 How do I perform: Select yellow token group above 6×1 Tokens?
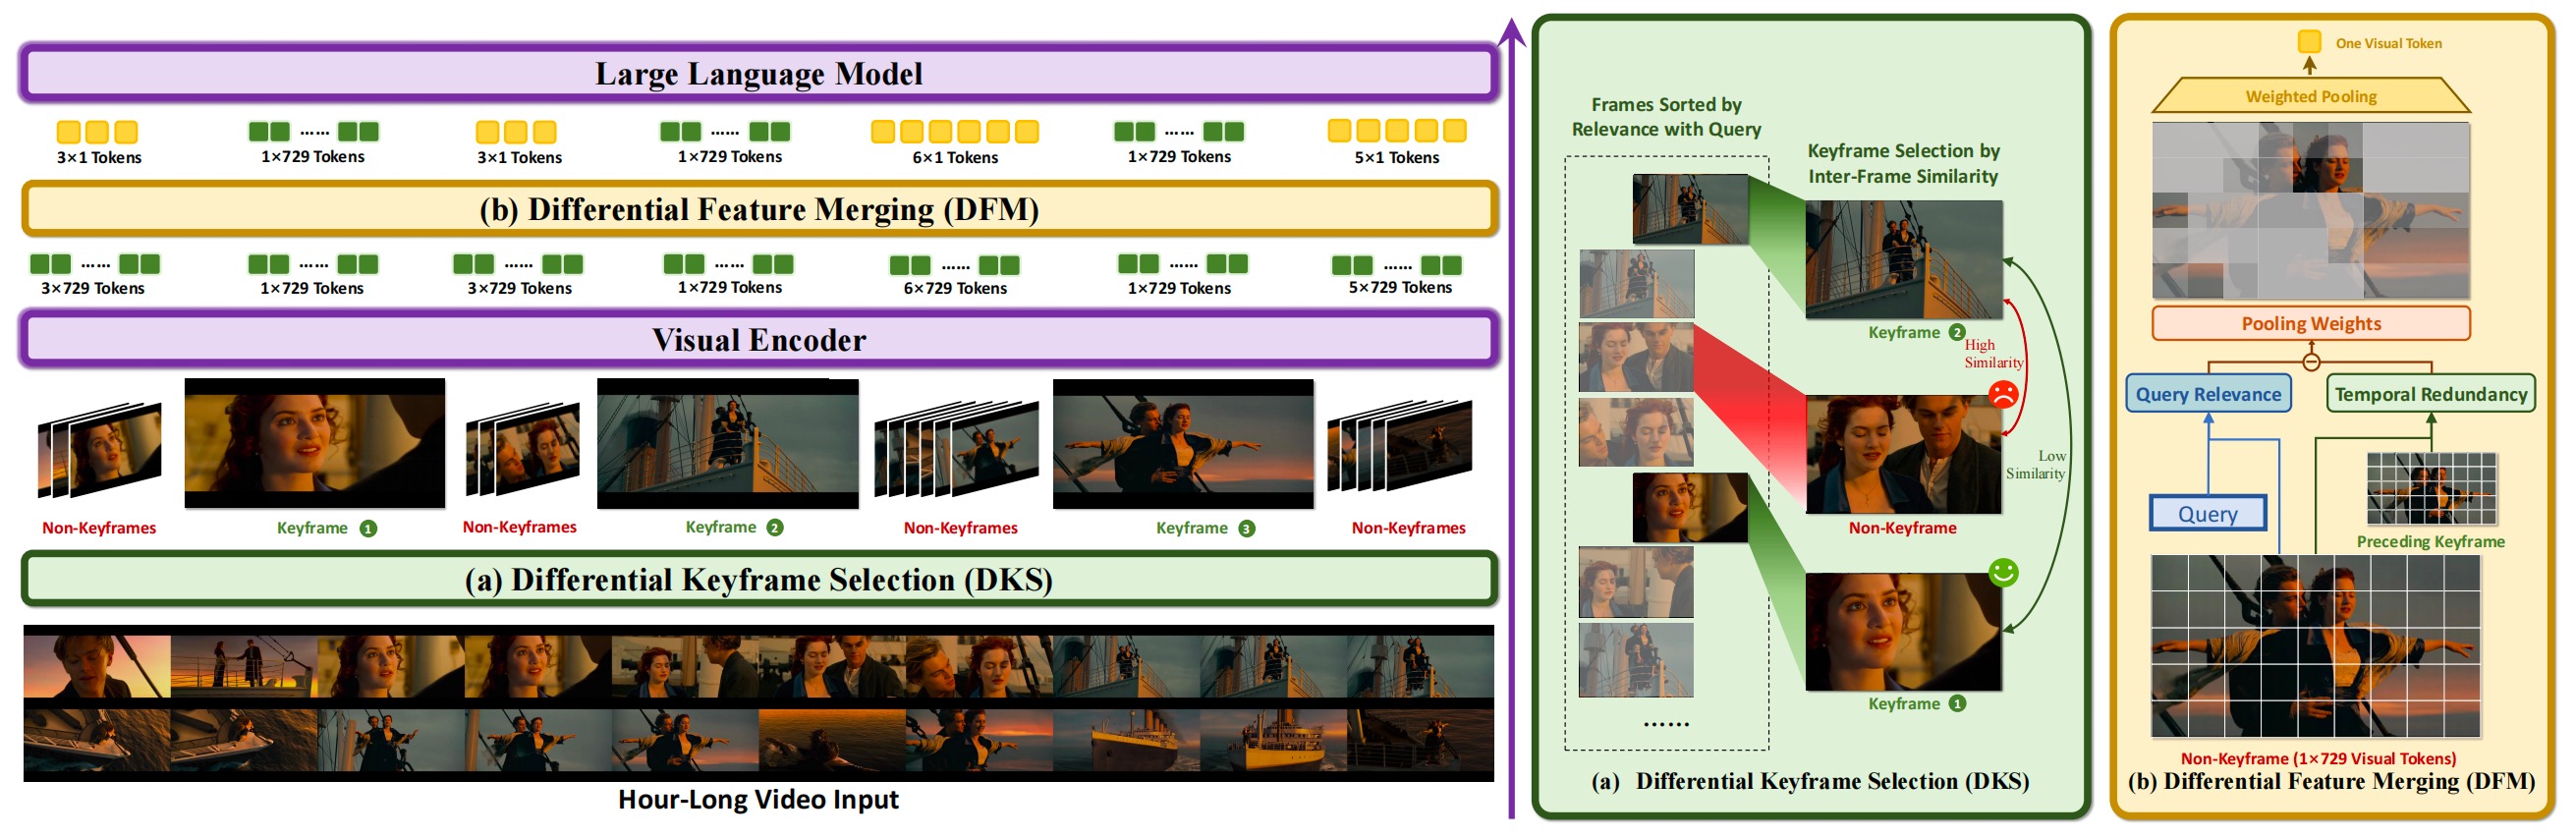(x=954, y=131)
